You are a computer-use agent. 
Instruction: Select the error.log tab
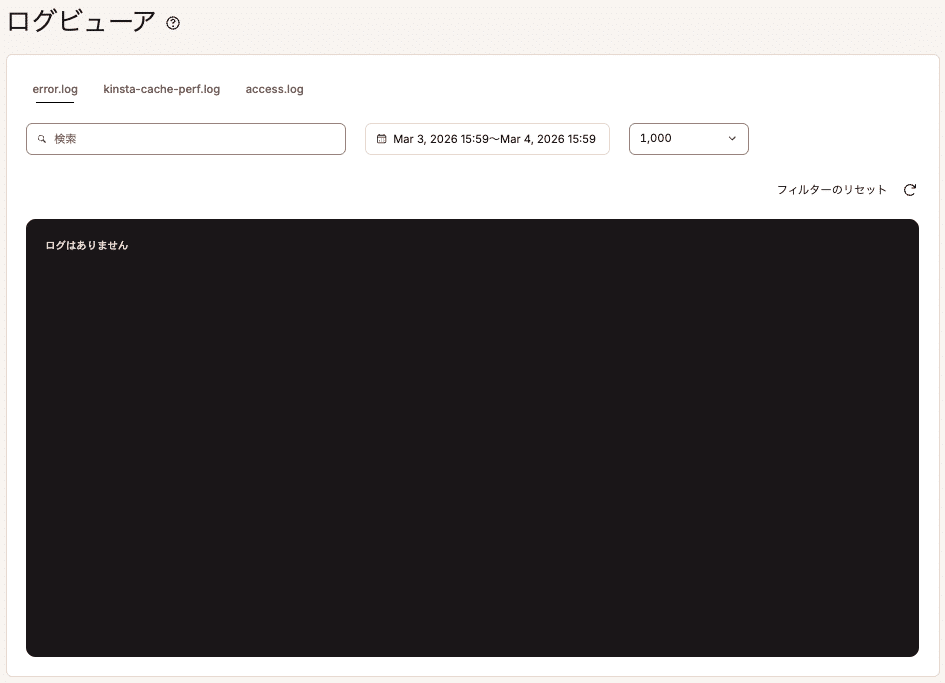(55, 89)
